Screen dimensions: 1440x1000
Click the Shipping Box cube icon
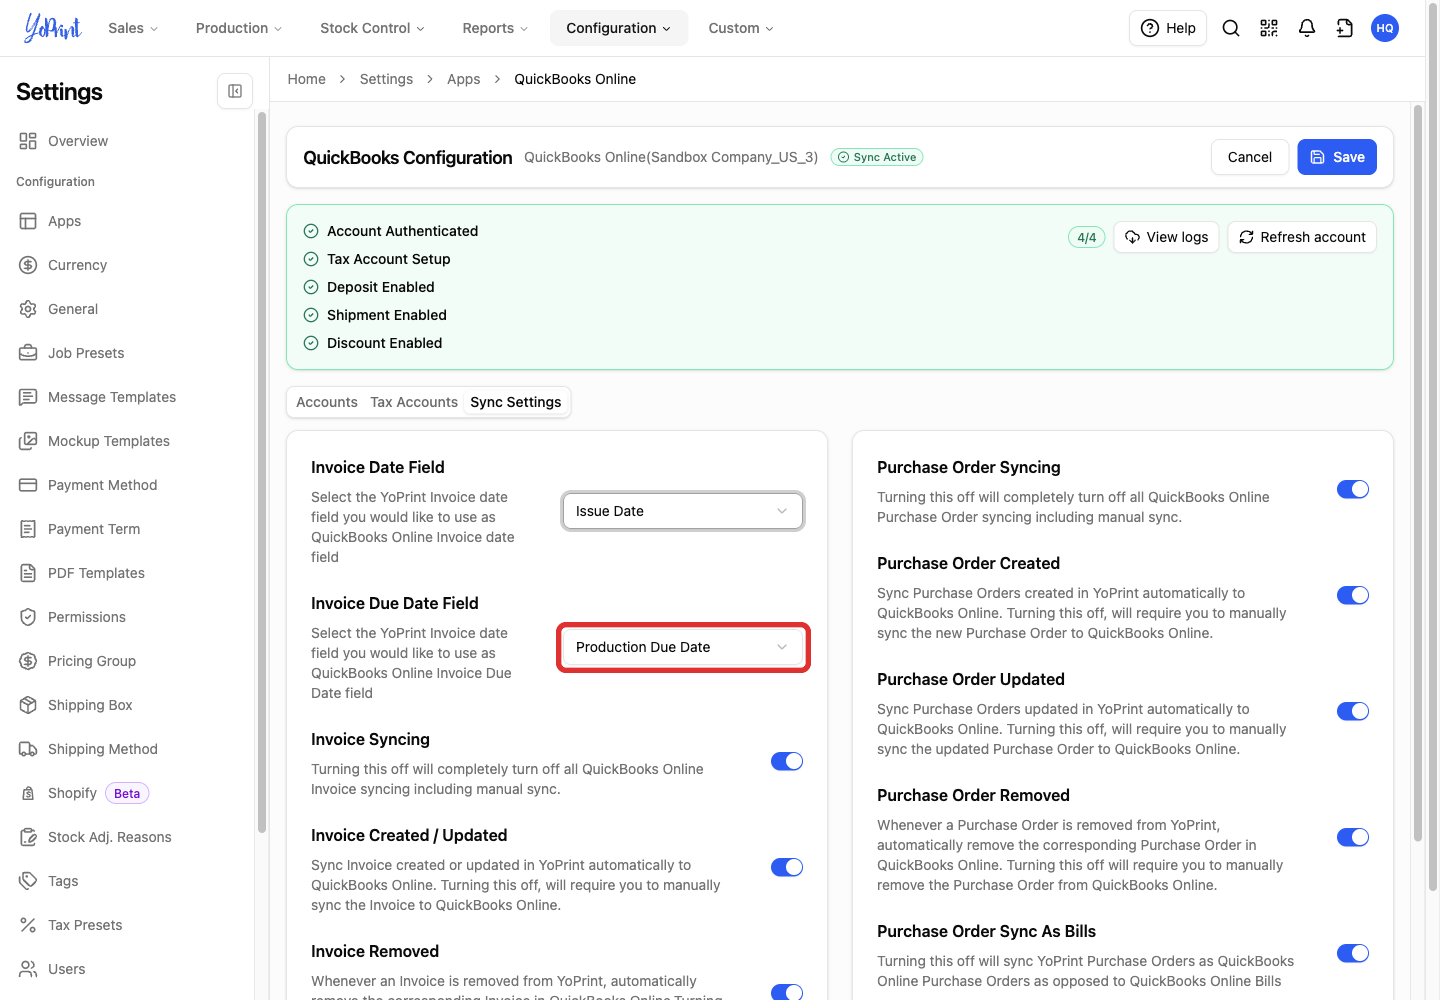pos(28,705)
